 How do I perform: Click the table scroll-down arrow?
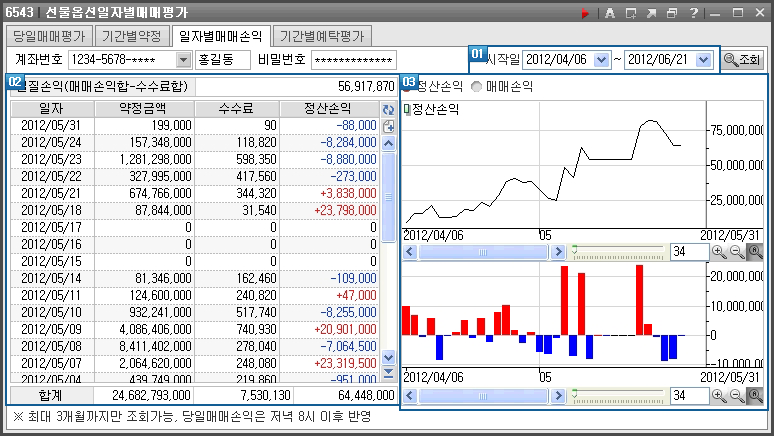coord(388,357)
